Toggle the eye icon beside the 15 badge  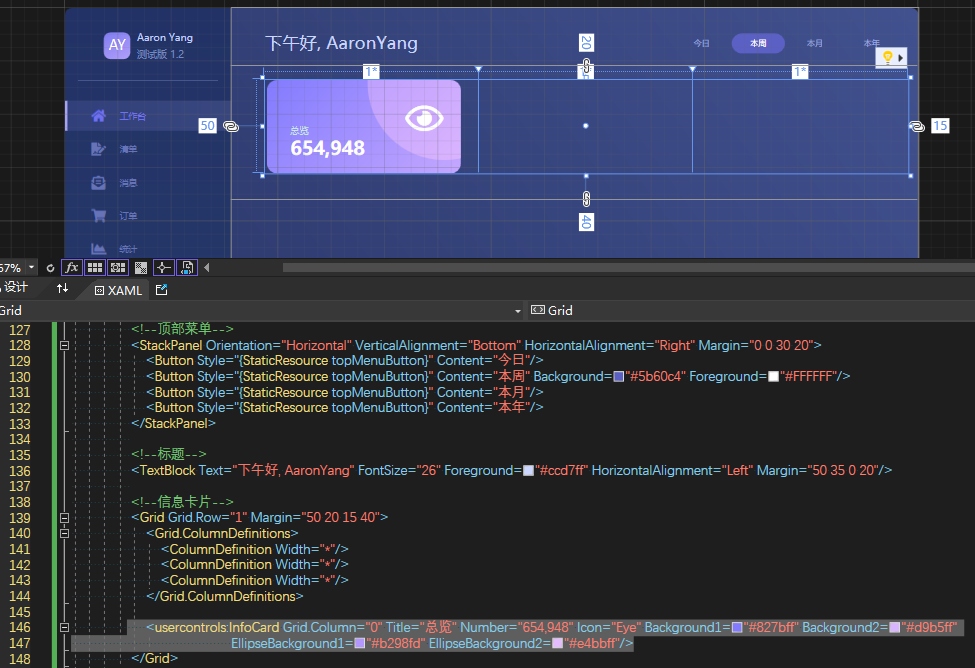(x=915, y=125)
